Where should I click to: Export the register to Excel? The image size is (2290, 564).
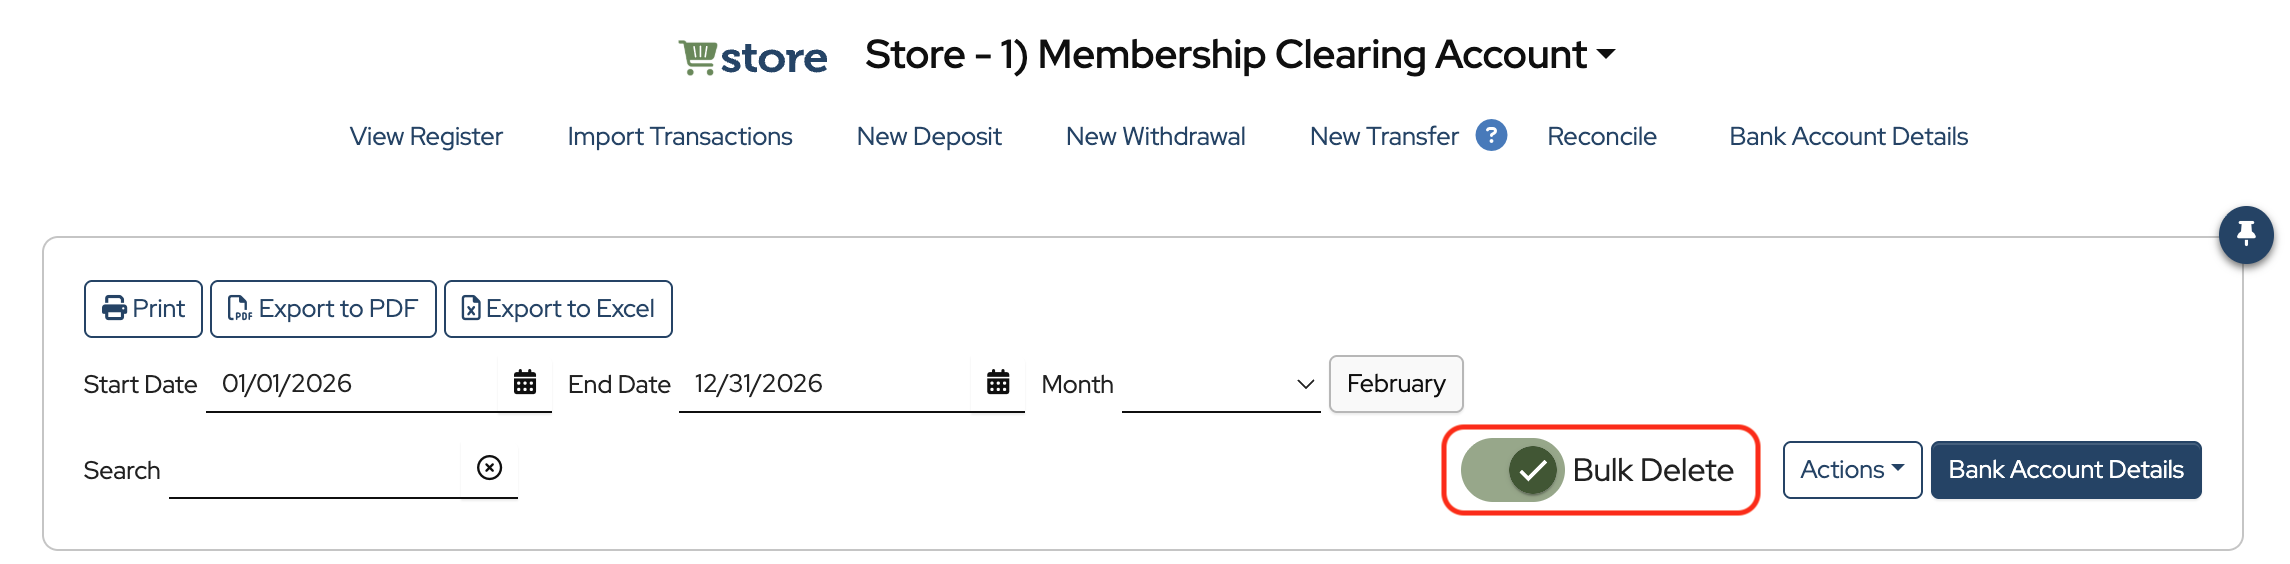(558, 309)
